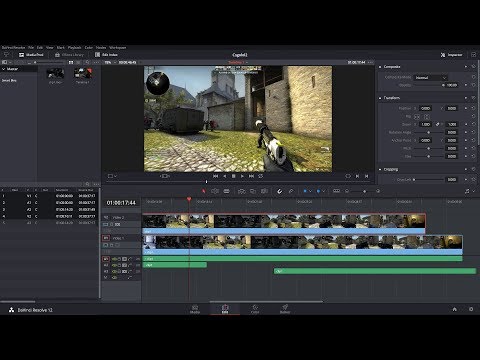Switch media pool to thumbnail view
This screenshot has width=480, height=360.
(71, 62)
